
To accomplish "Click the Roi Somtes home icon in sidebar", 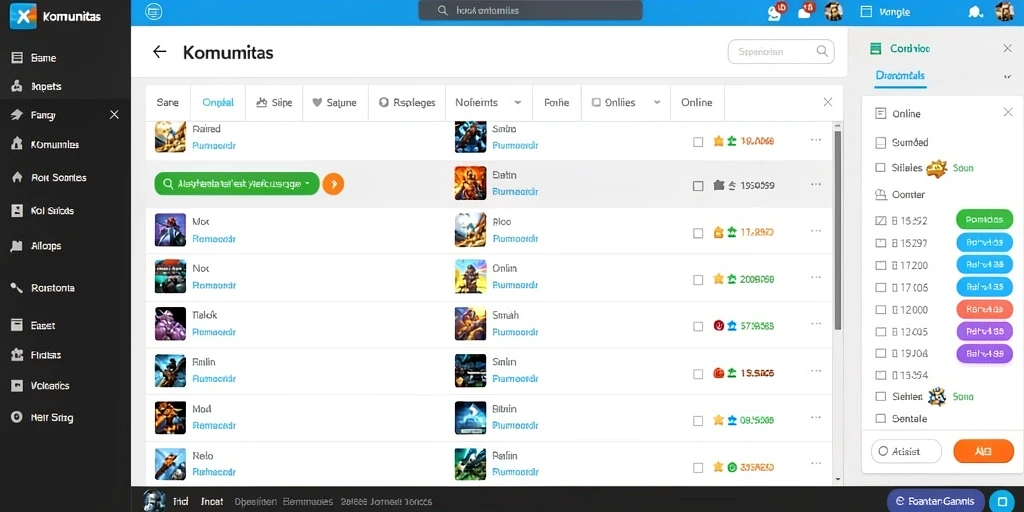I will [x=17, y=178].
